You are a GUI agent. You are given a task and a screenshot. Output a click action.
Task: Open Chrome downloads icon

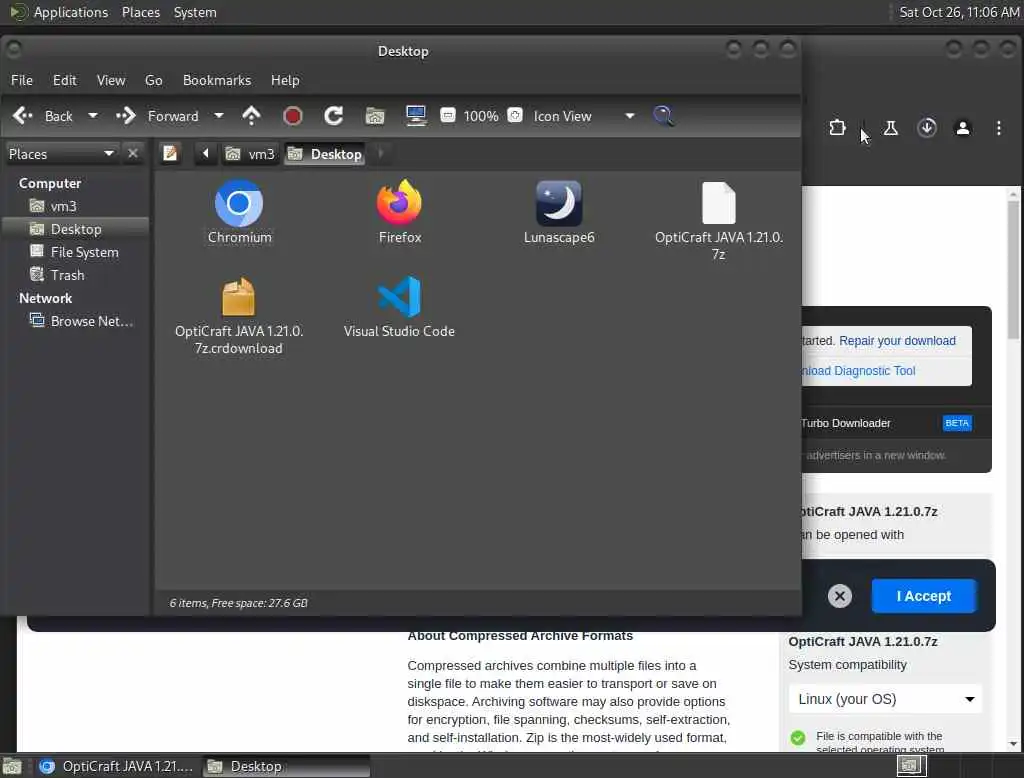pos(927,128)
